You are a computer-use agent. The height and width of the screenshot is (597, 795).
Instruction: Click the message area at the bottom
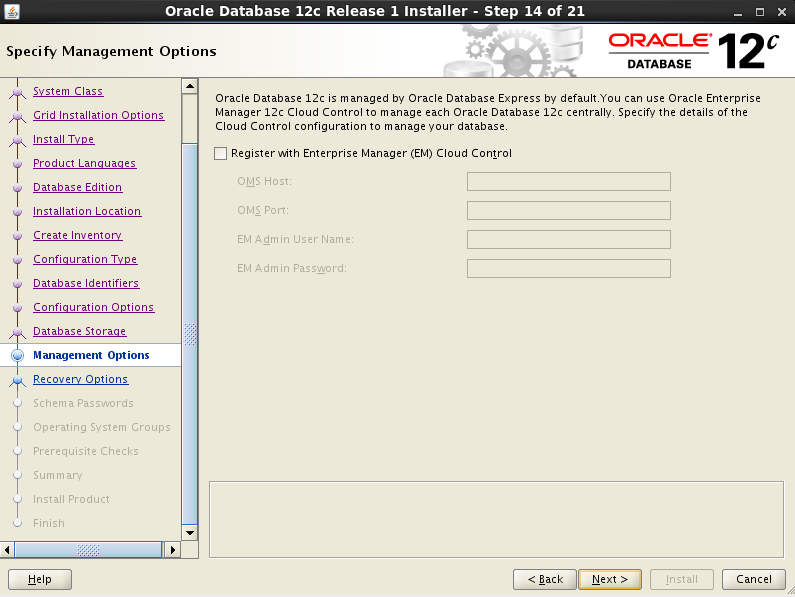click(496, 519)
